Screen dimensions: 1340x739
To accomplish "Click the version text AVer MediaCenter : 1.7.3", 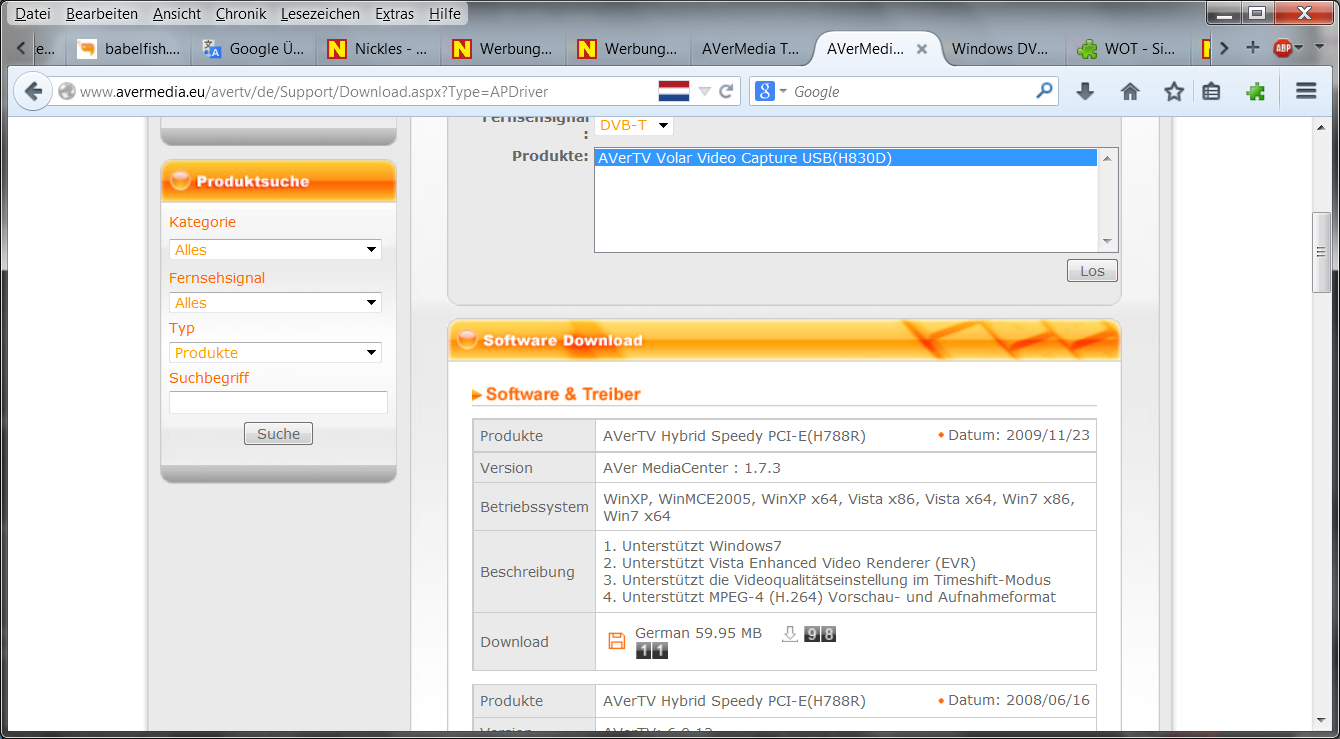I will tap(692, 468).
